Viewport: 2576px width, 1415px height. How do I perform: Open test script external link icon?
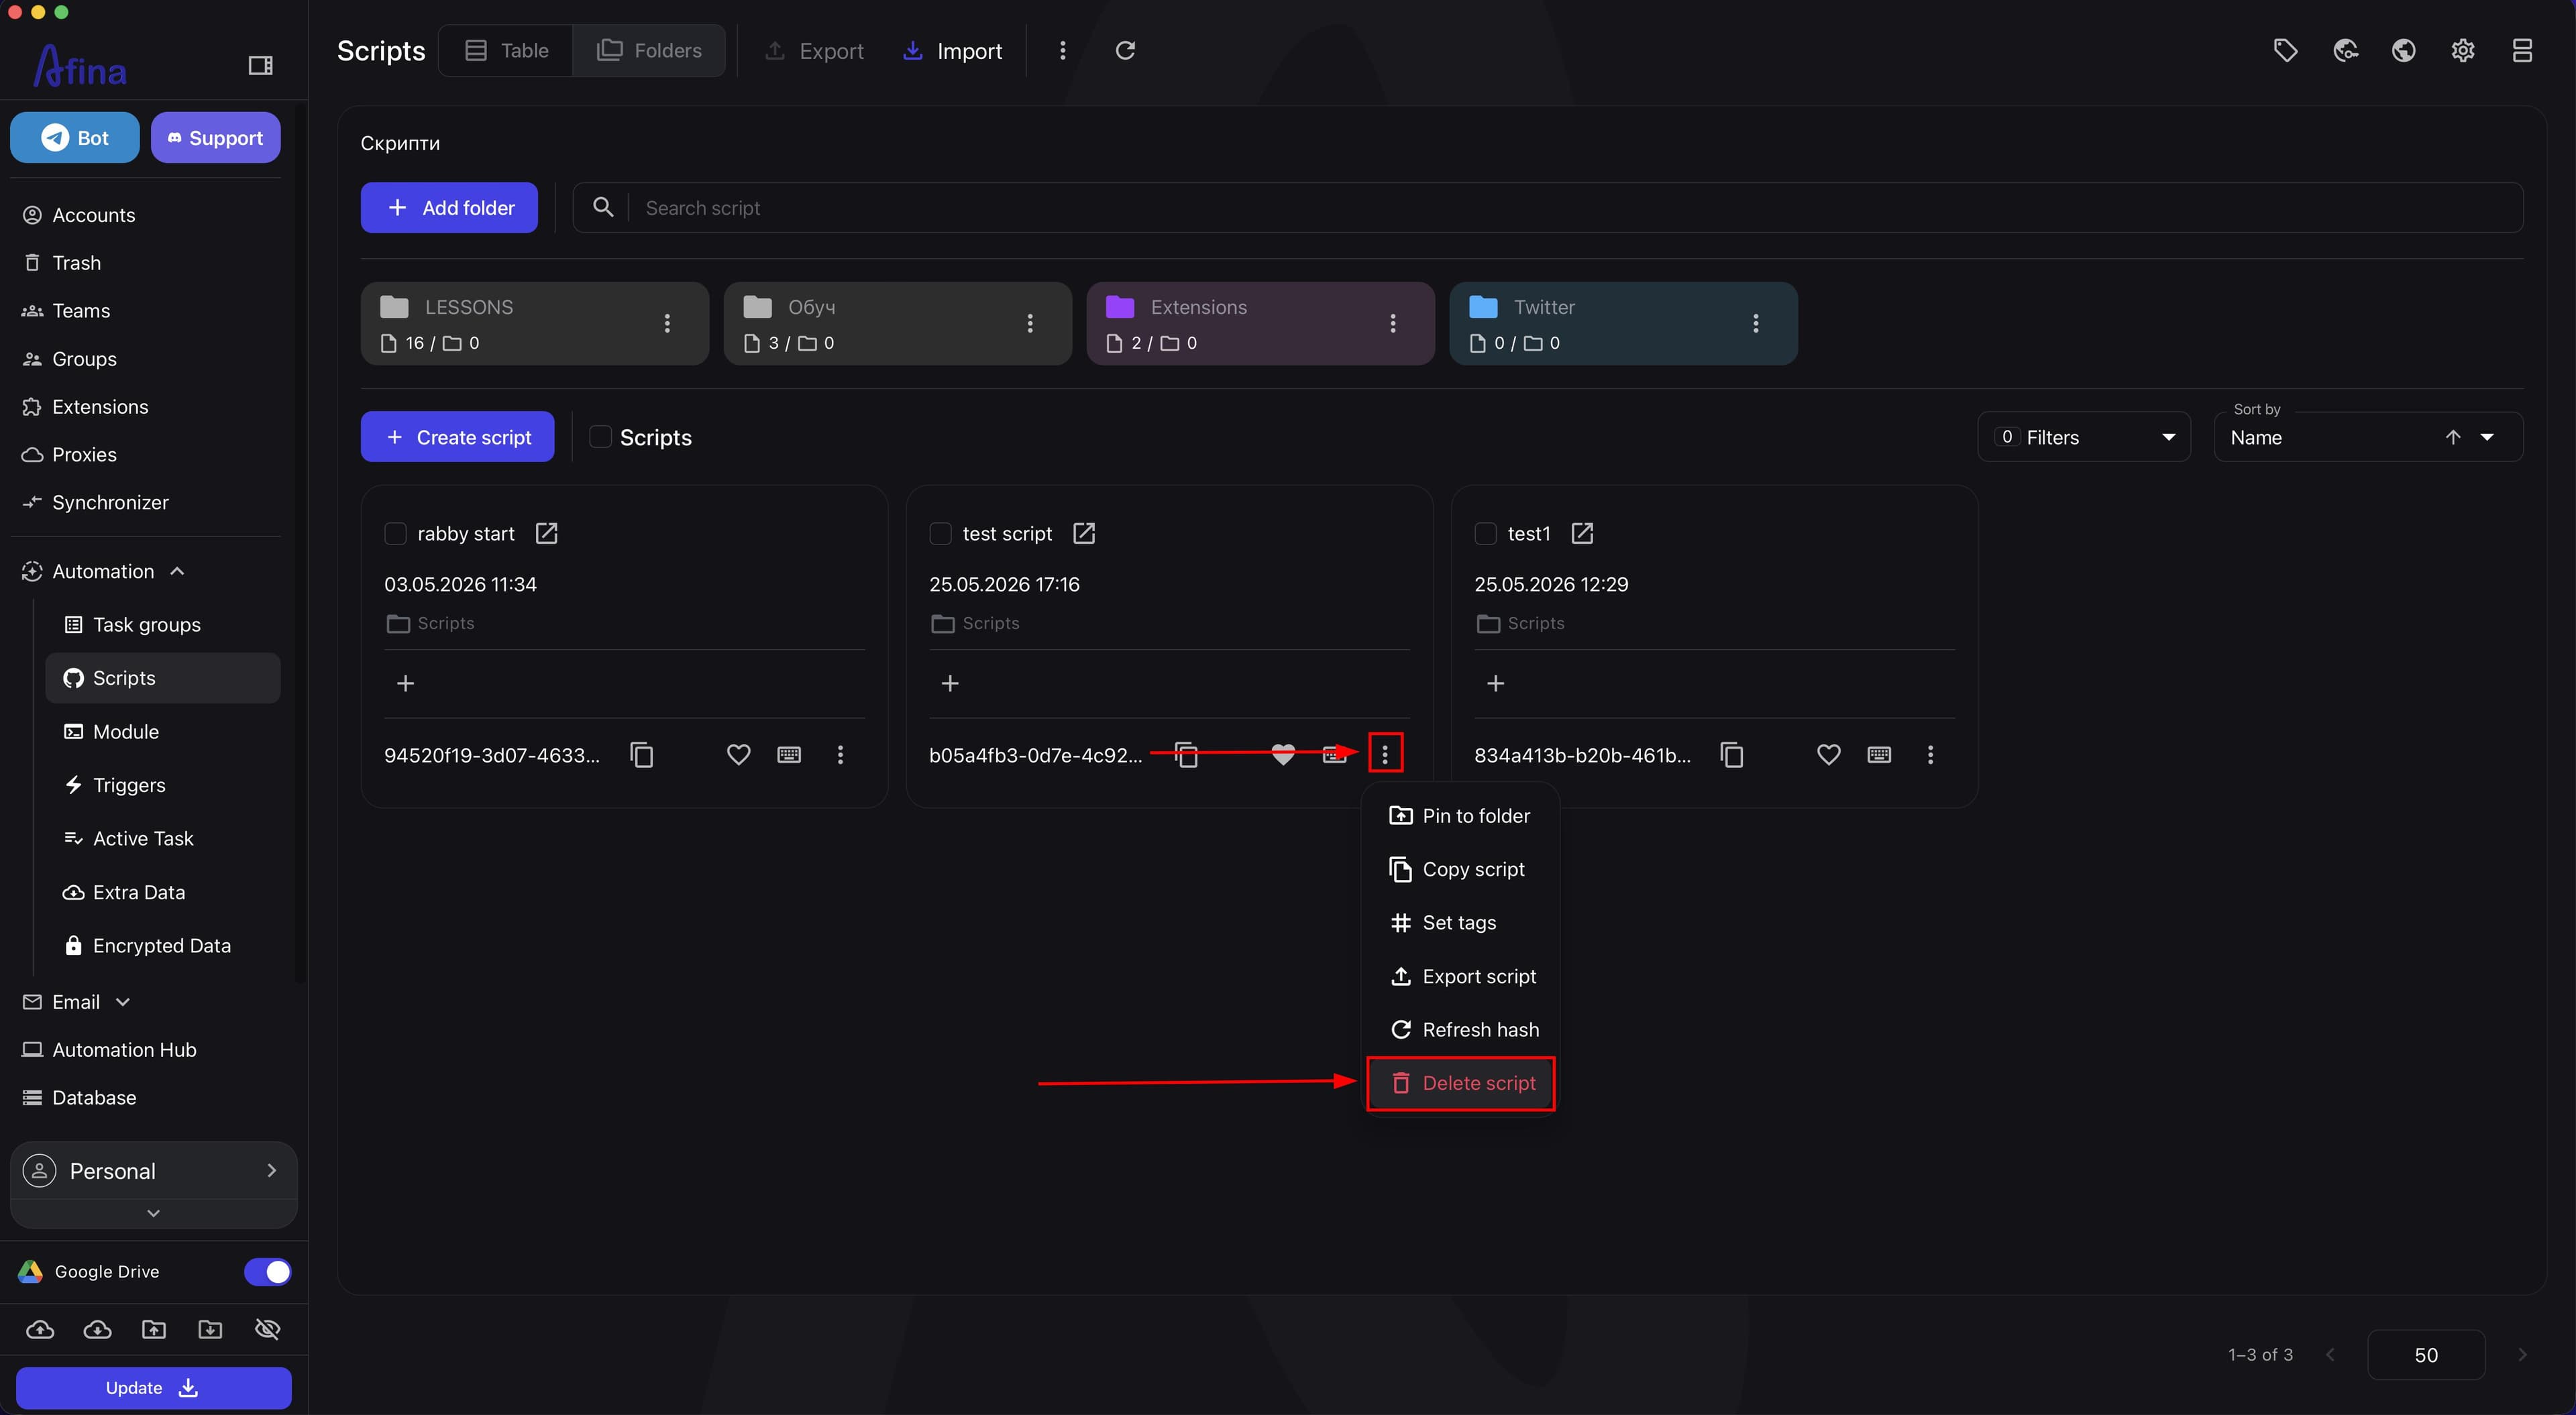(x=1084, y=533)
